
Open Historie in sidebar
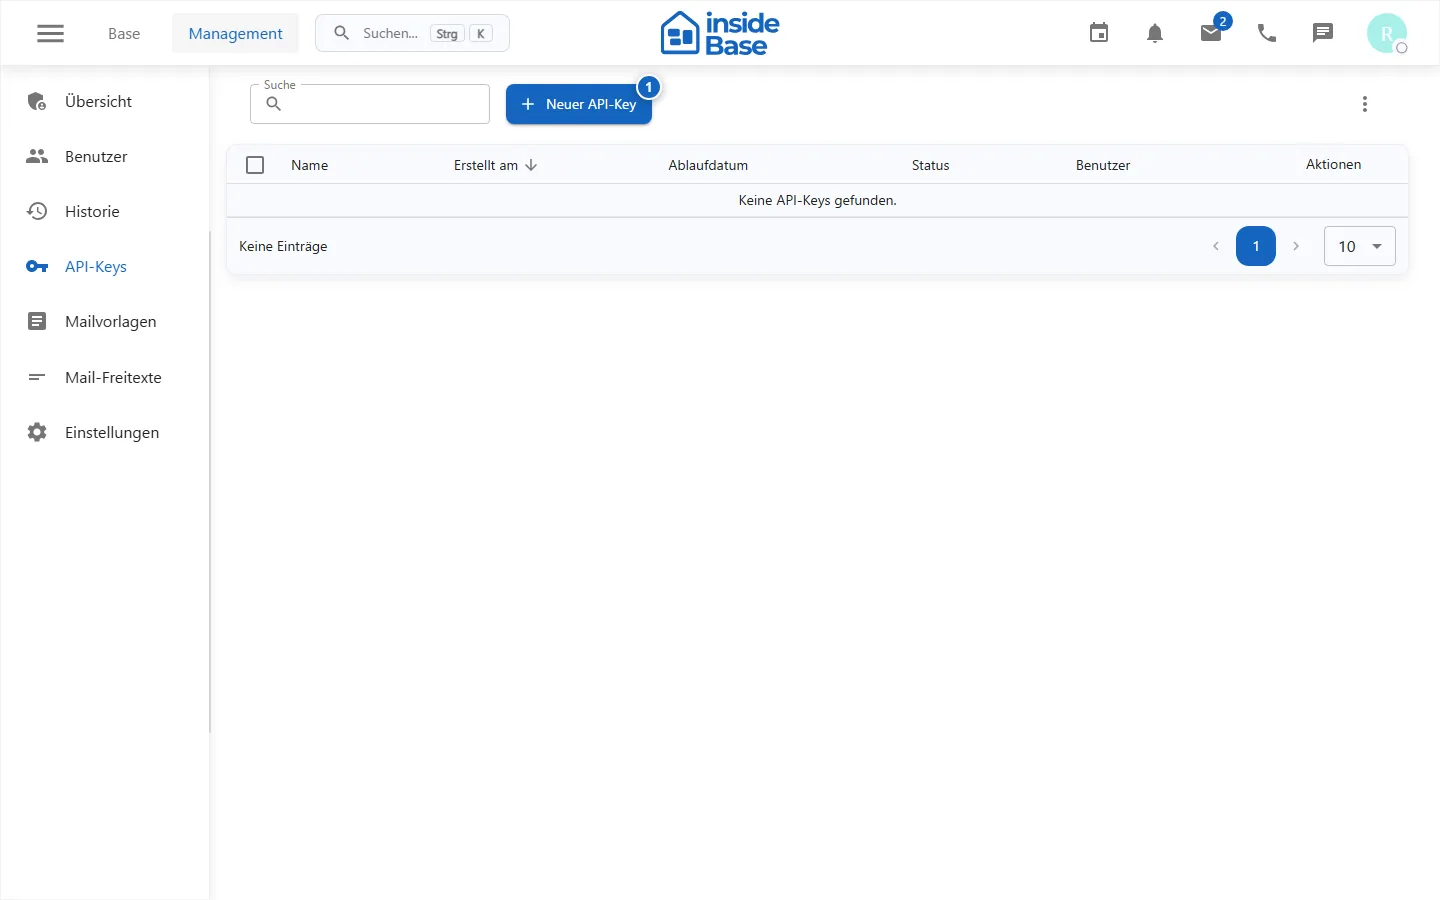coord(105,211)
